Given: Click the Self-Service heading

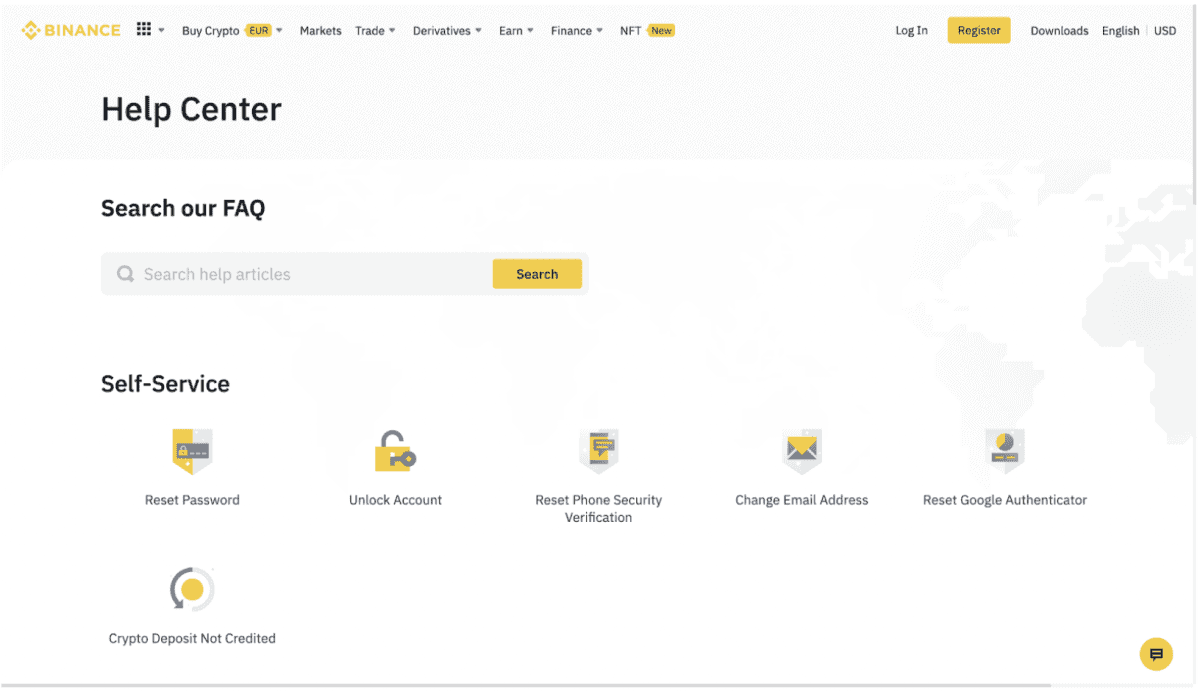Looking at the screenshot, I should tap(165, 384).
